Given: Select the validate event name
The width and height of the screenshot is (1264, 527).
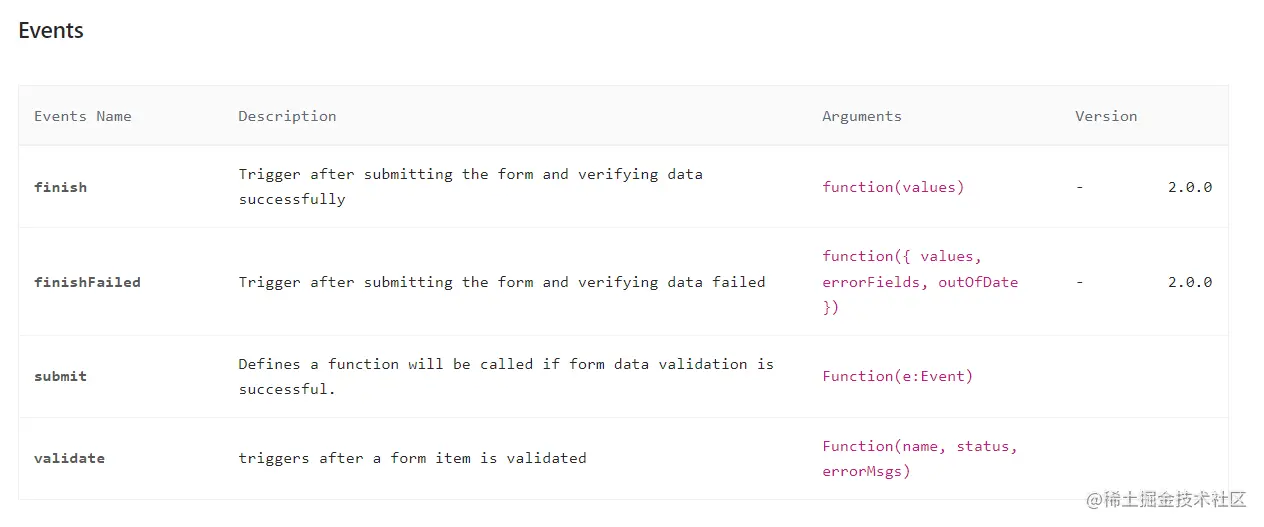Looking at the screenshot, I should [69, 458].
